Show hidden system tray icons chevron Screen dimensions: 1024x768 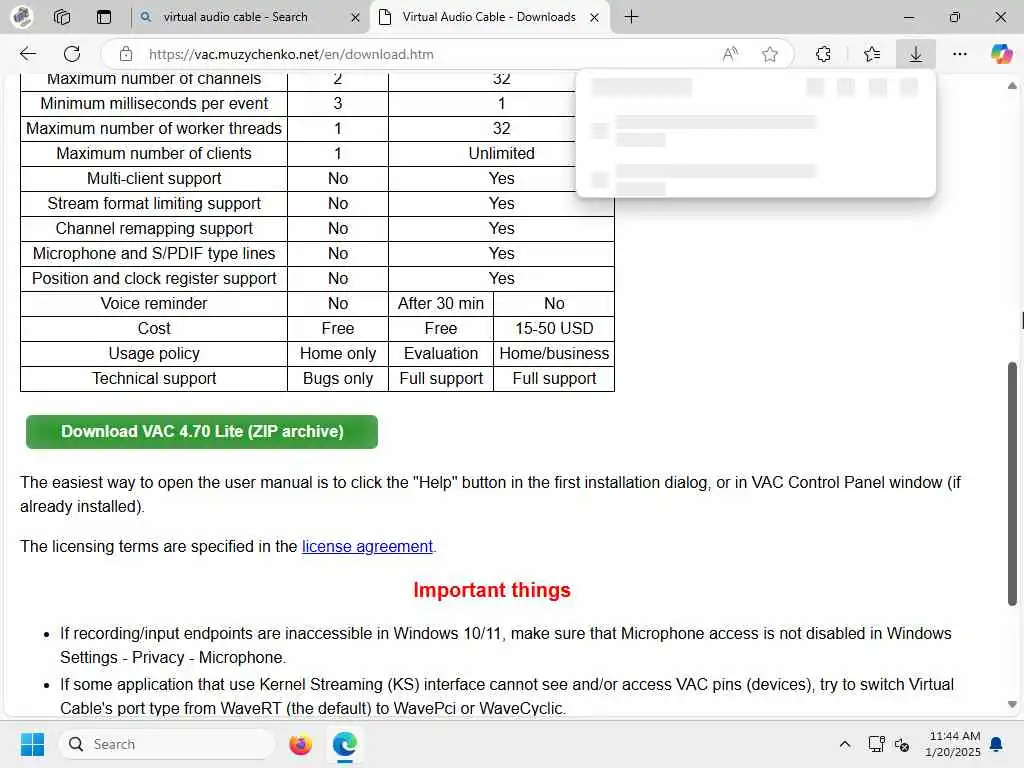pyautogui.click(x=844, y=744)
